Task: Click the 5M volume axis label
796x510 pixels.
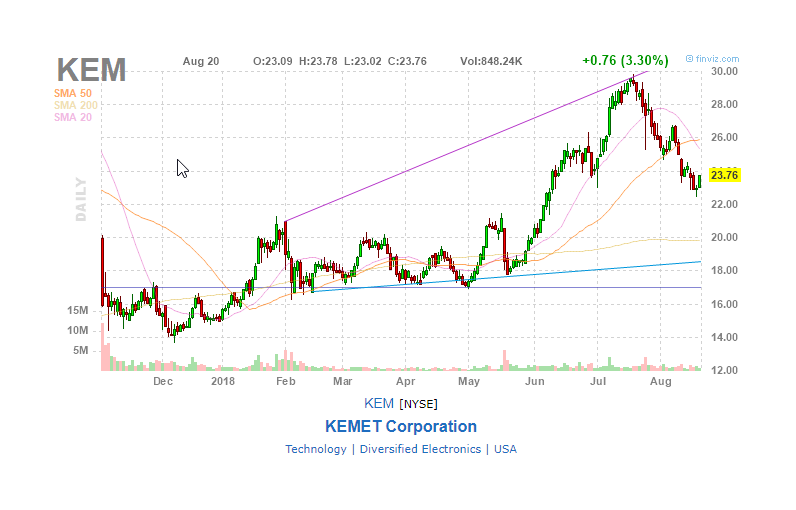Action: (81, 350)
